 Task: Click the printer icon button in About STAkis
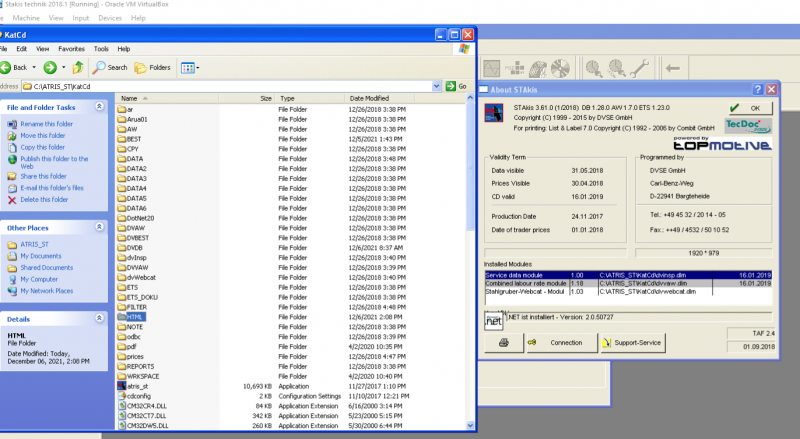coord(503,343)
